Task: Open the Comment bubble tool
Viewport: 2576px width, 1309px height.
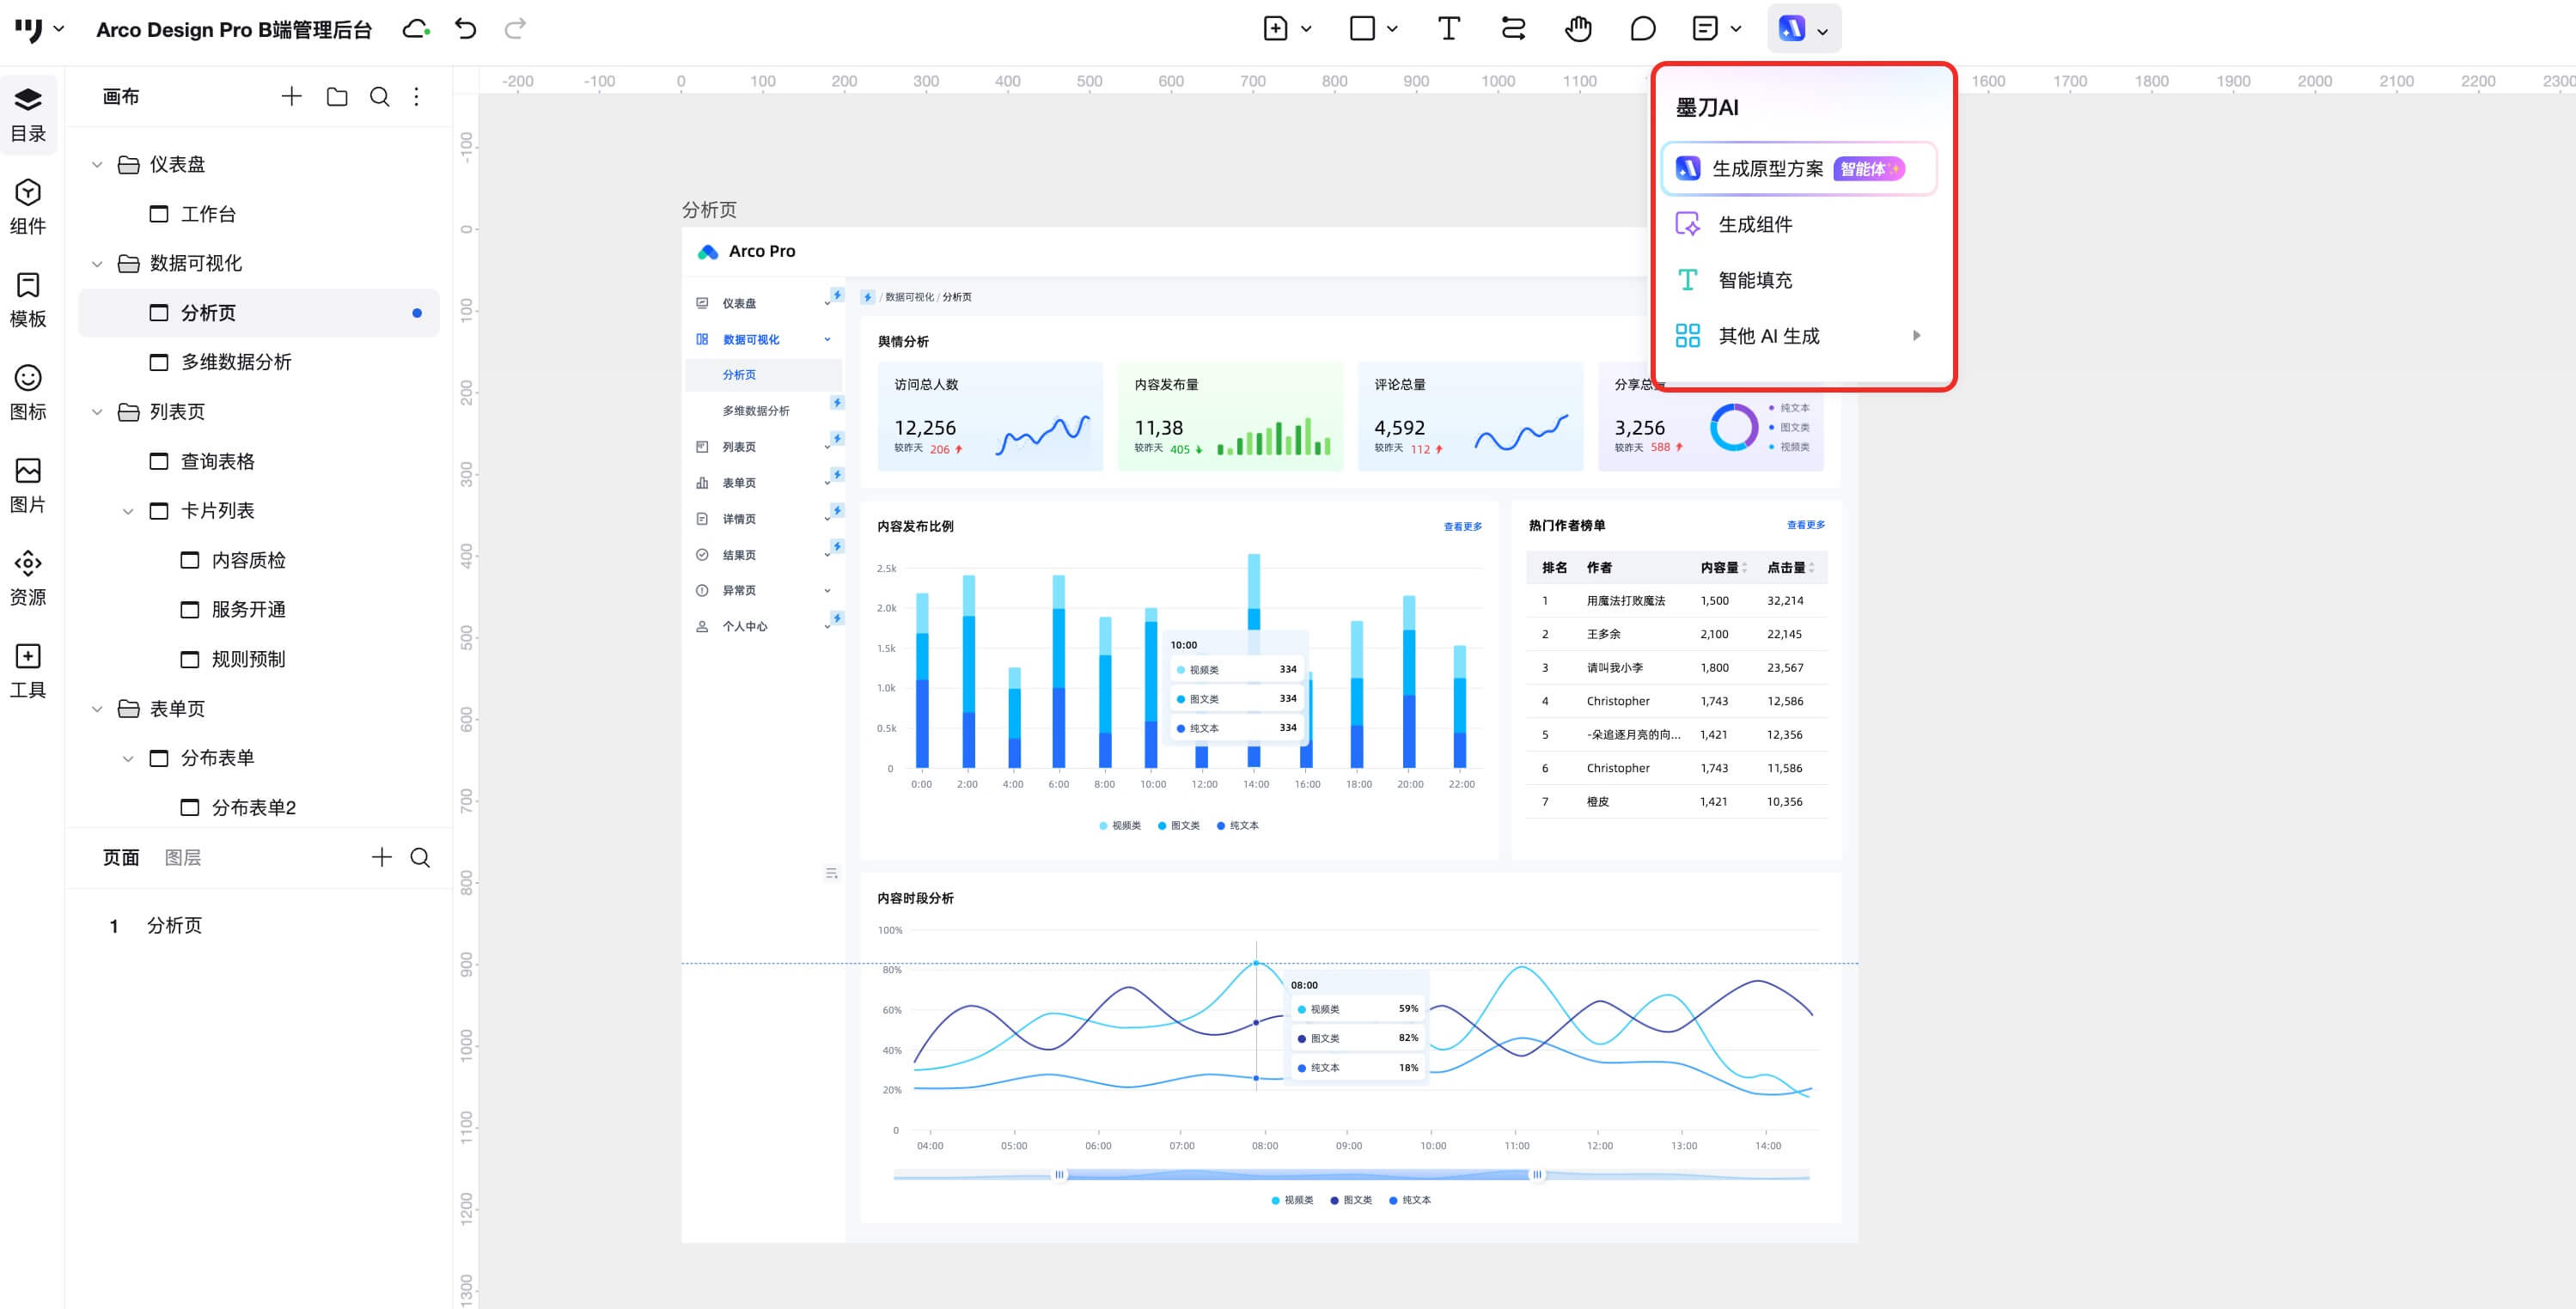Action: click(1642, 28)
